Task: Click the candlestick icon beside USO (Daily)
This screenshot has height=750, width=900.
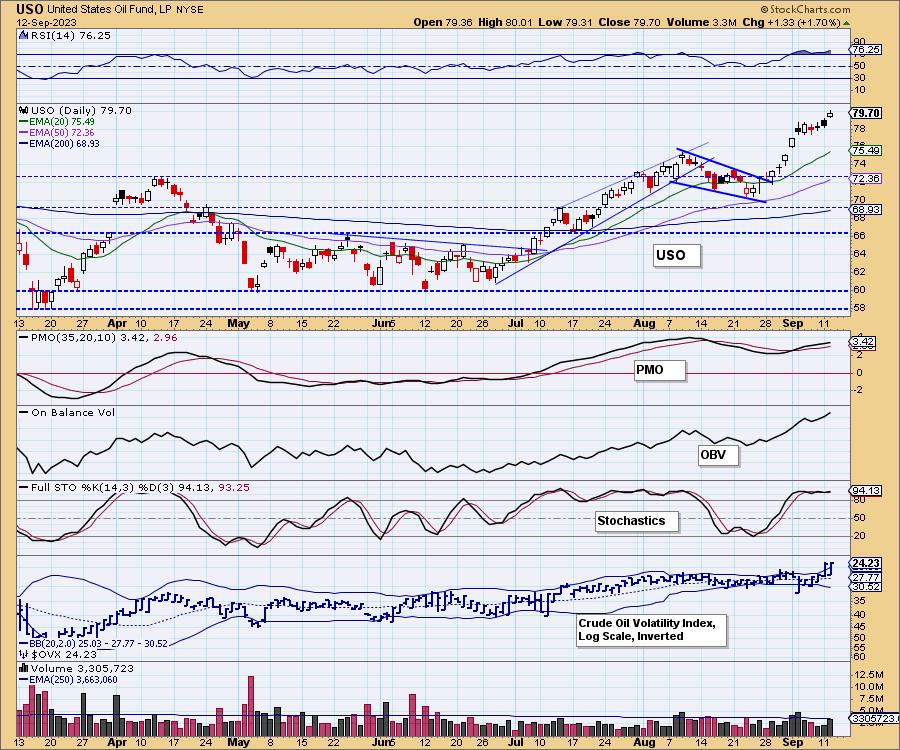Action: (x=24, y=110)
